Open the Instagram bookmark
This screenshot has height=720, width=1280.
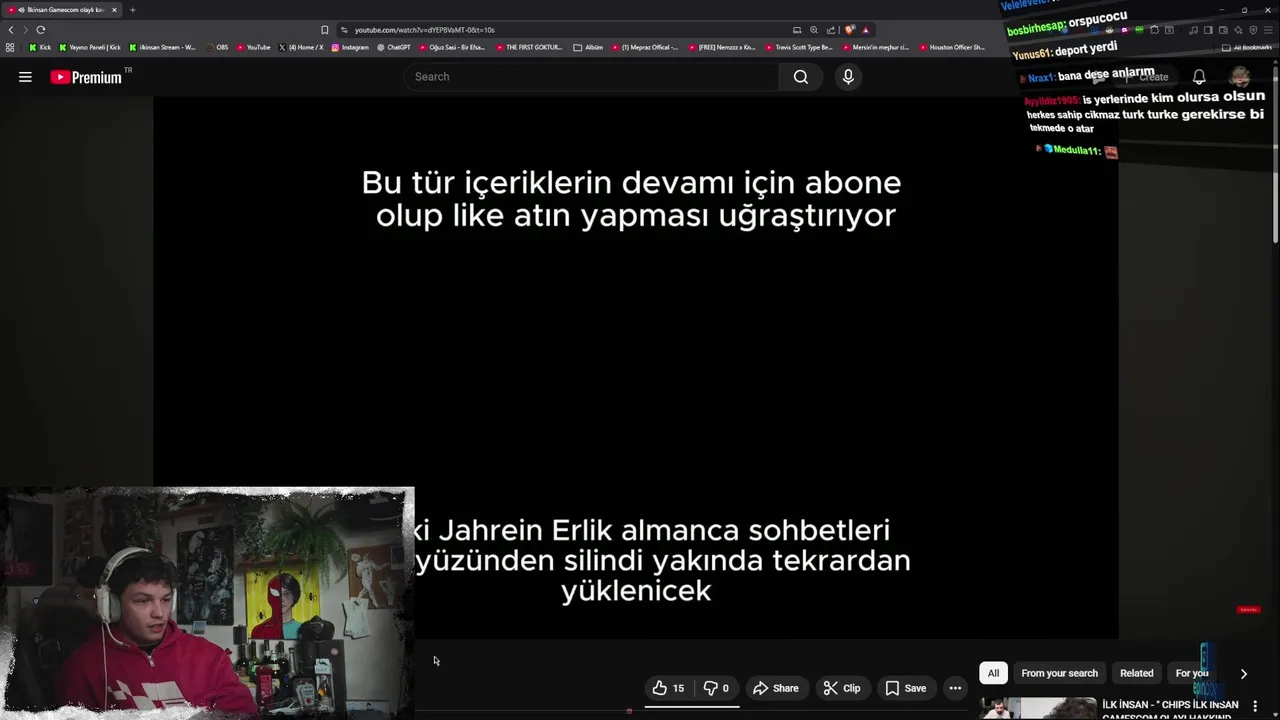(x=350, y=47)
